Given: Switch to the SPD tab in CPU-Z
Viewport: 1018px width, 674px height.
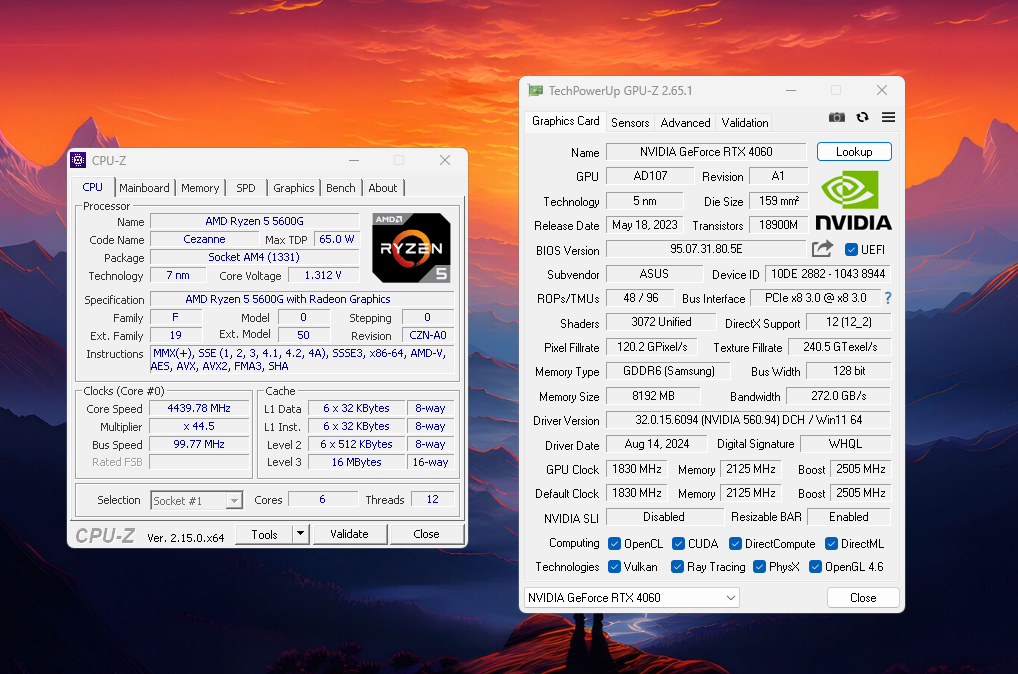Looking at the screenshot, I should [245, 188].
